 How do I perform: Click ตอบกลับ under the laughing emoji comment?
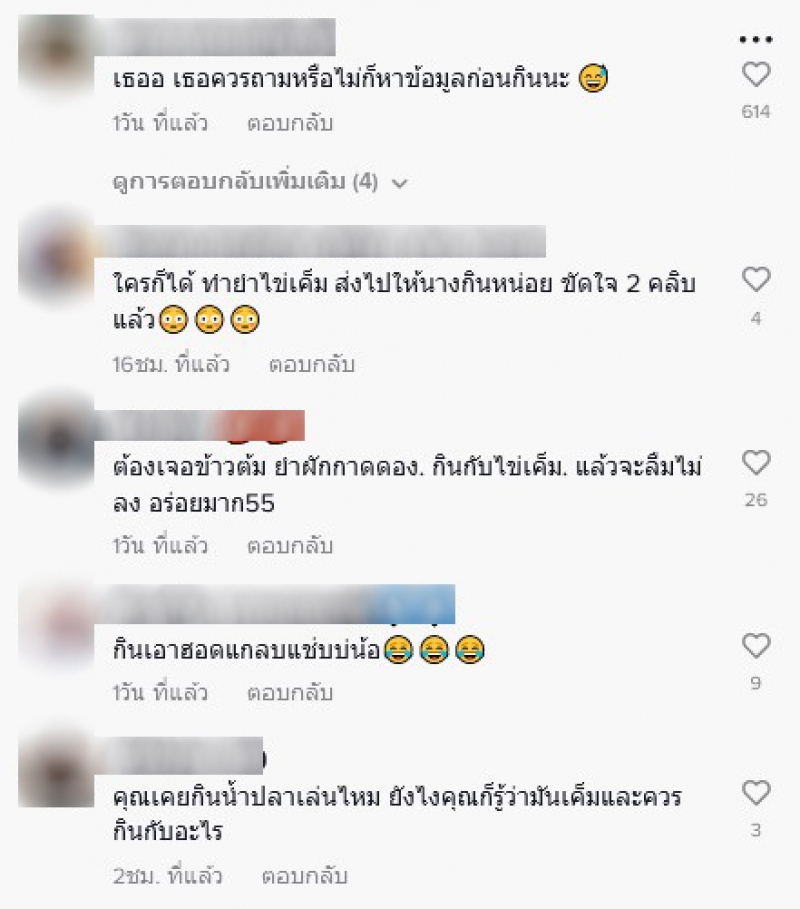click(290, 693)
